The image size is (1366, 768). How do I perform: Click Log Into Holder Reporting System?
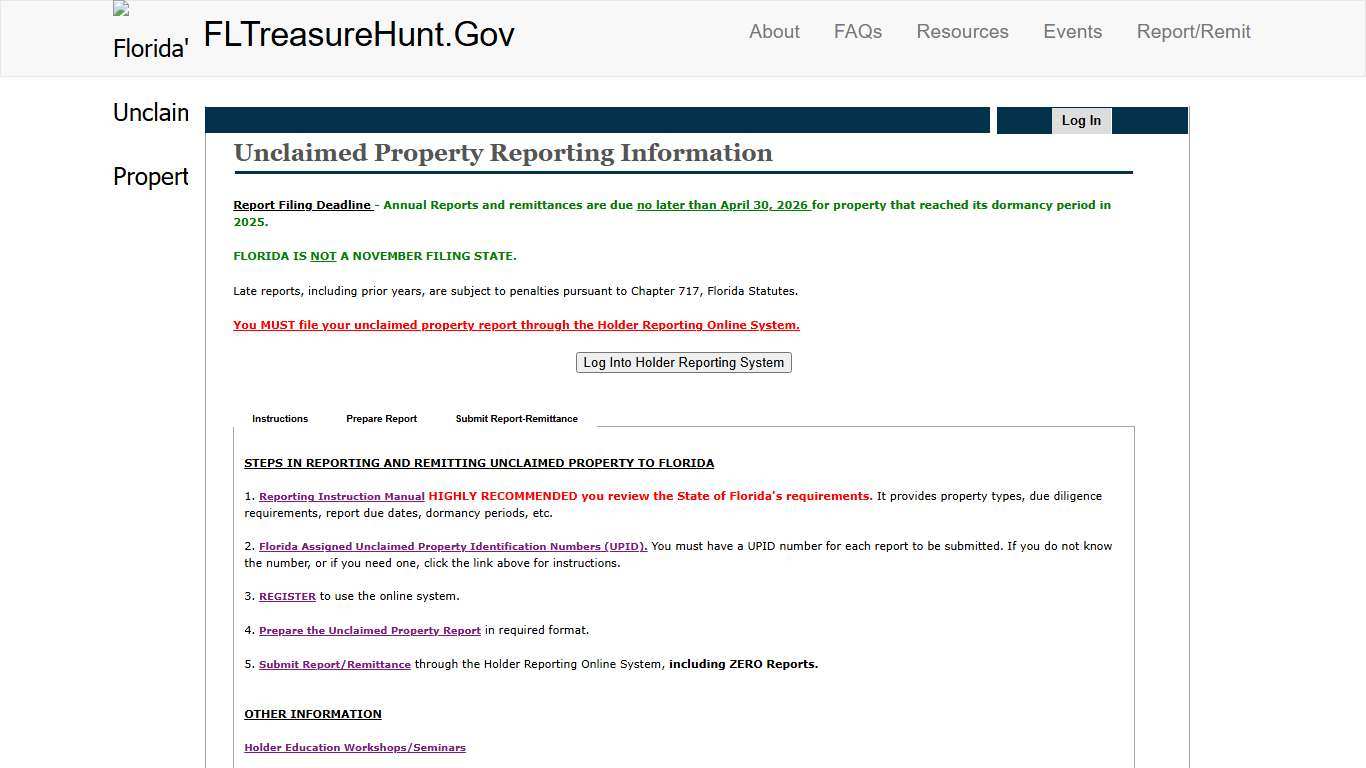[x=683, y=362]
